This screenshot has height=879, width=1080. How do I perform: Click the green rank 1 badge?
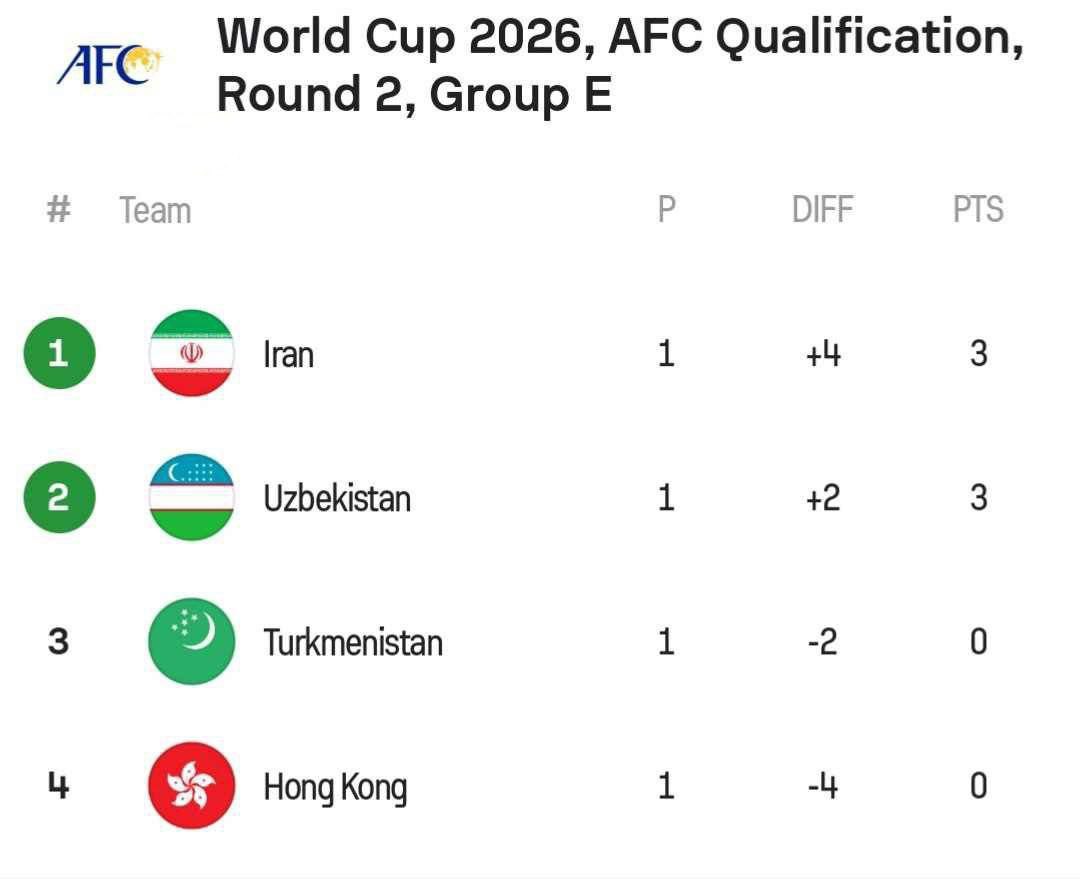click(x=59, y=353)
